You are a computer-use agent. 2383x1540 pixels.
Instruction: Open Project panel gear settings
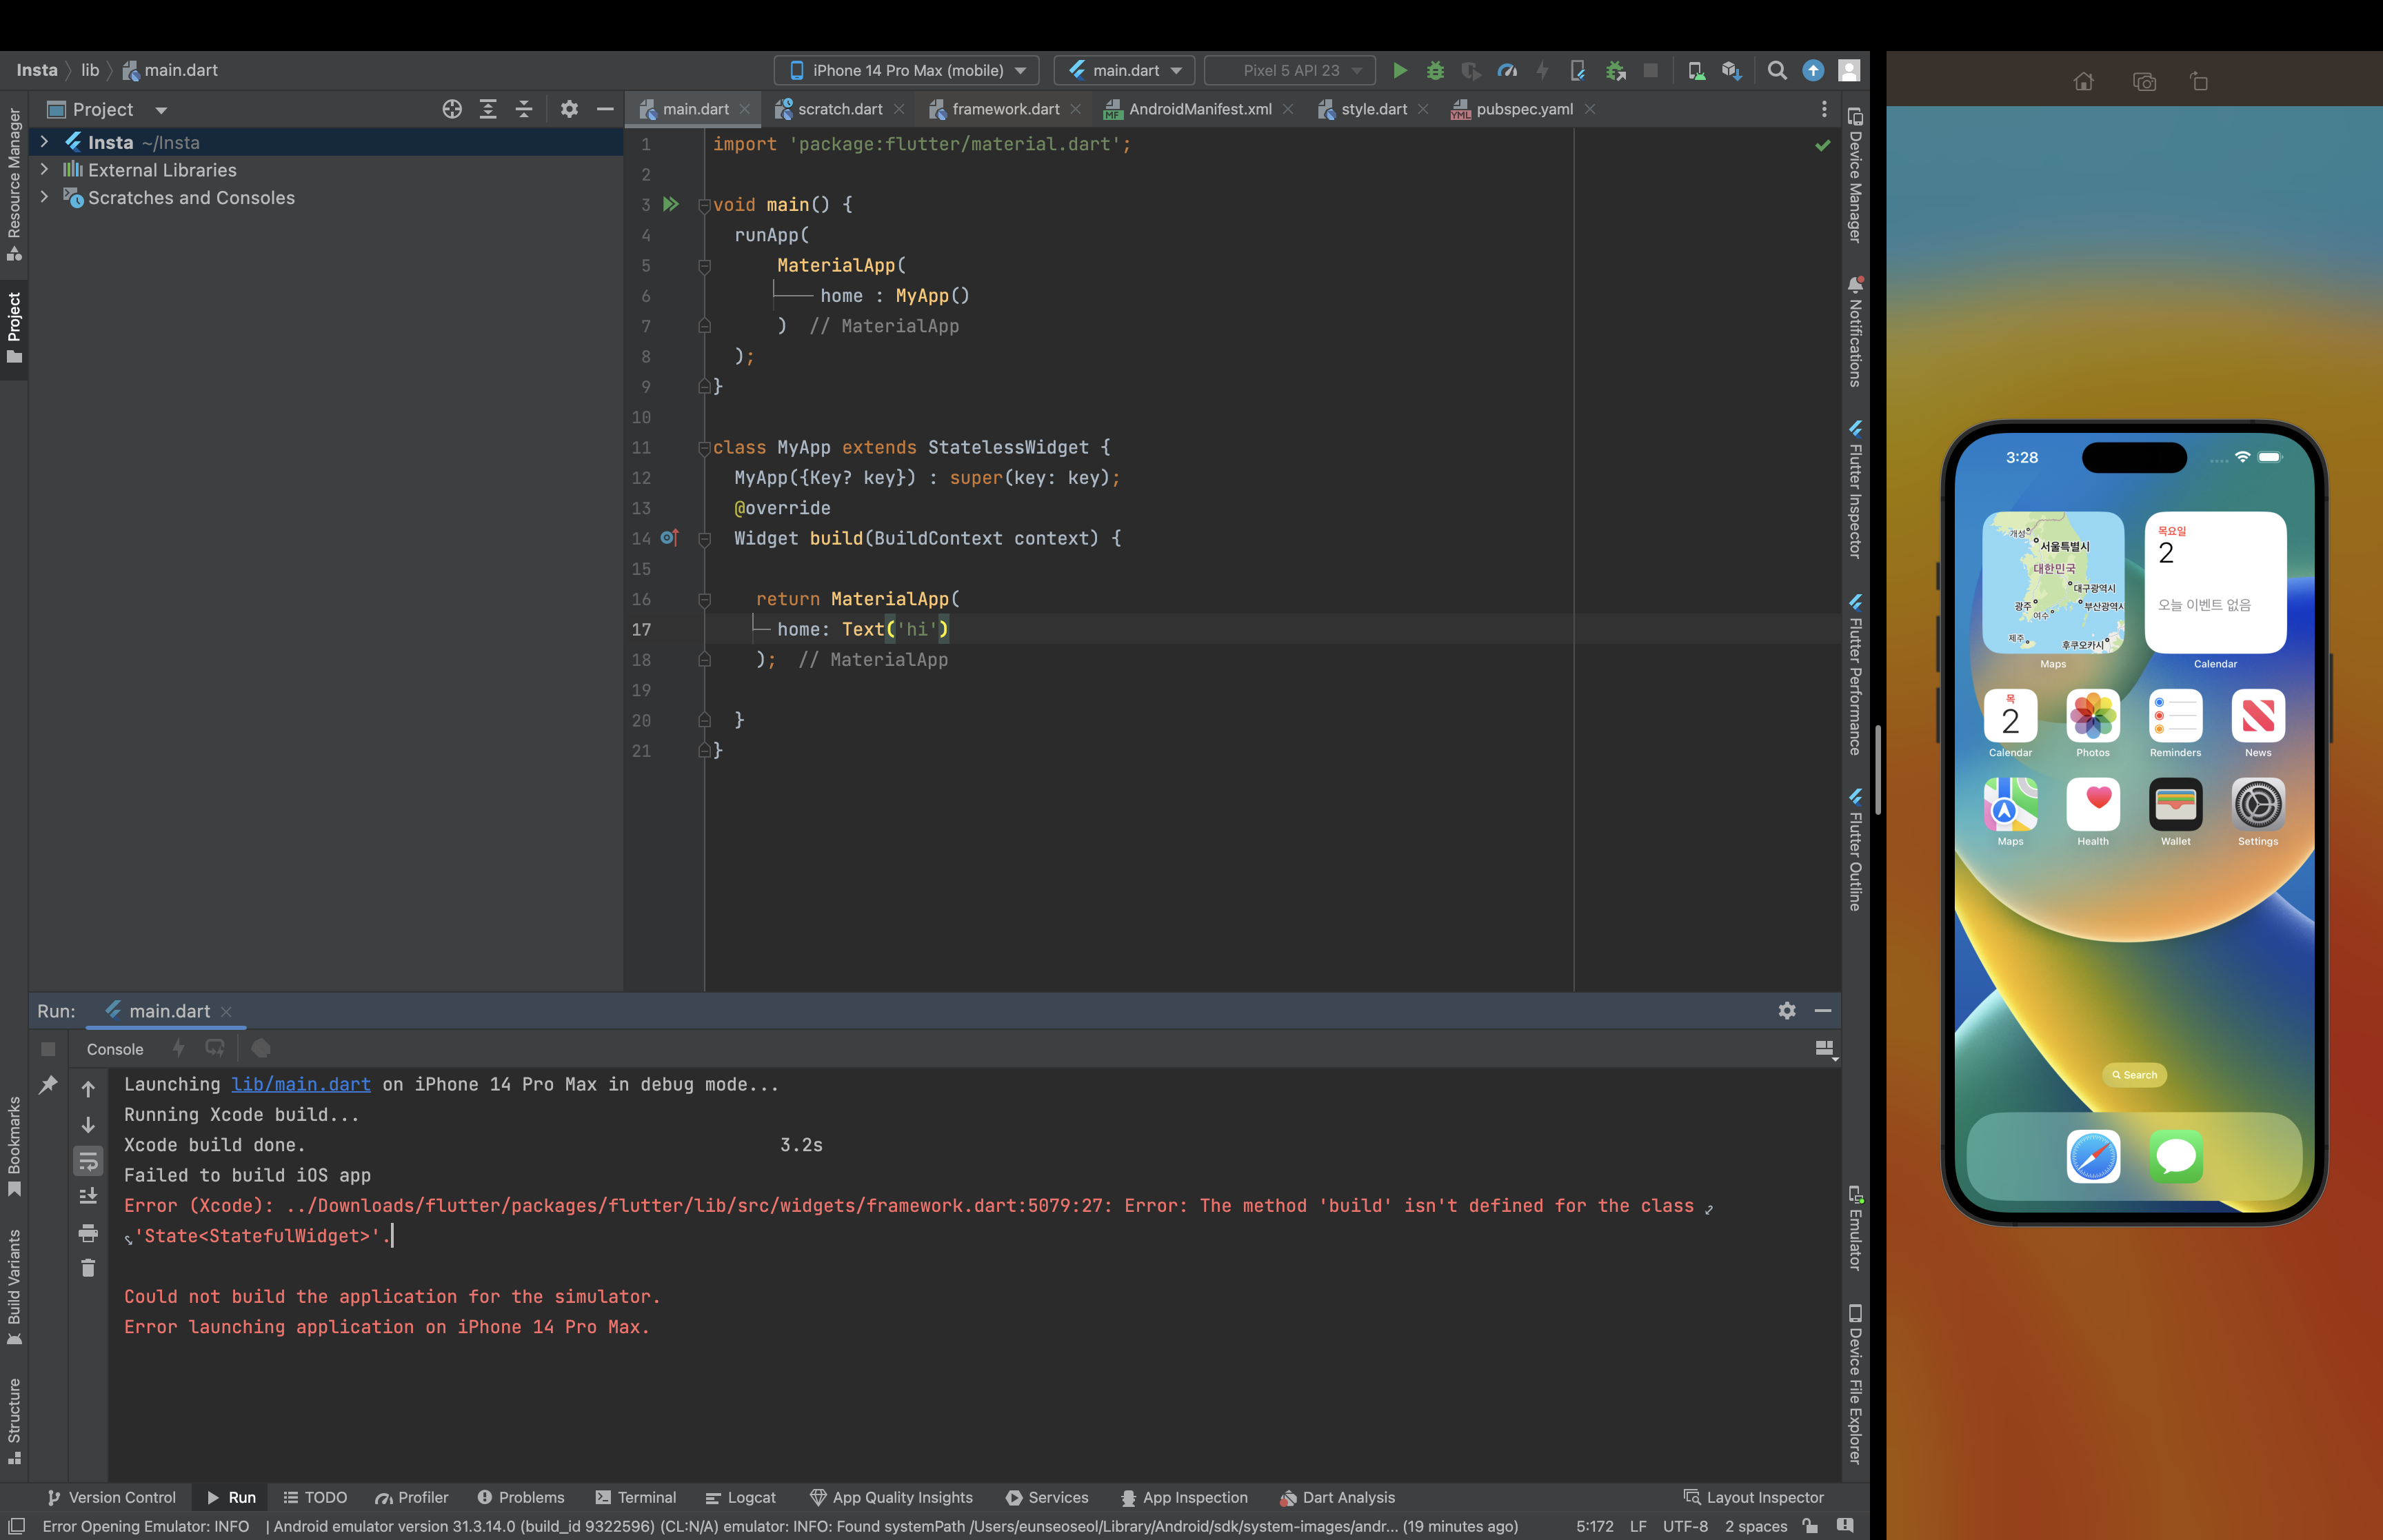pyautogui.click(x=569, y=110)
